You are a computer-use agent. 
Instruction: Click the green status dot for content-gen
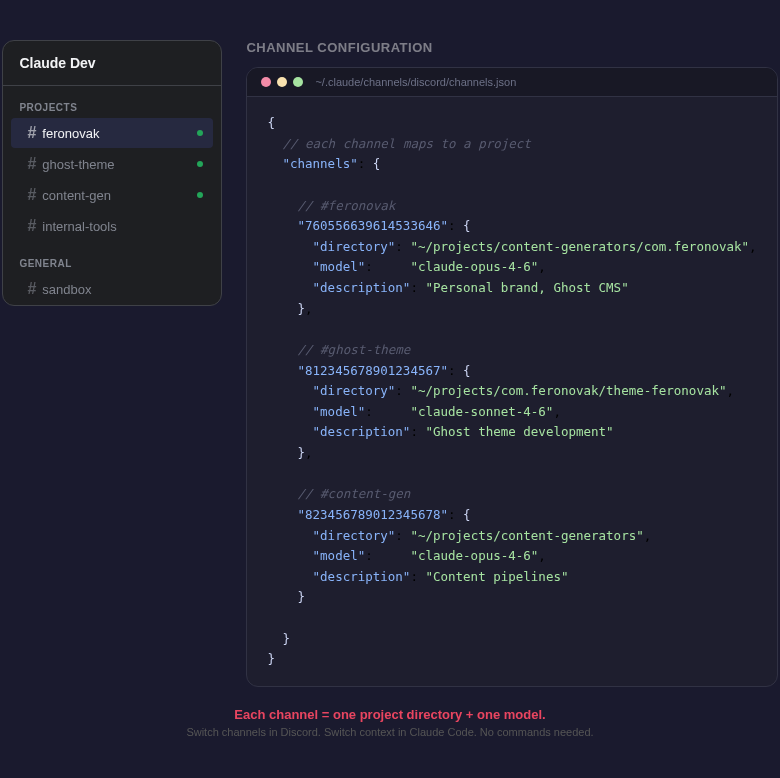click(x=200, y=195)
